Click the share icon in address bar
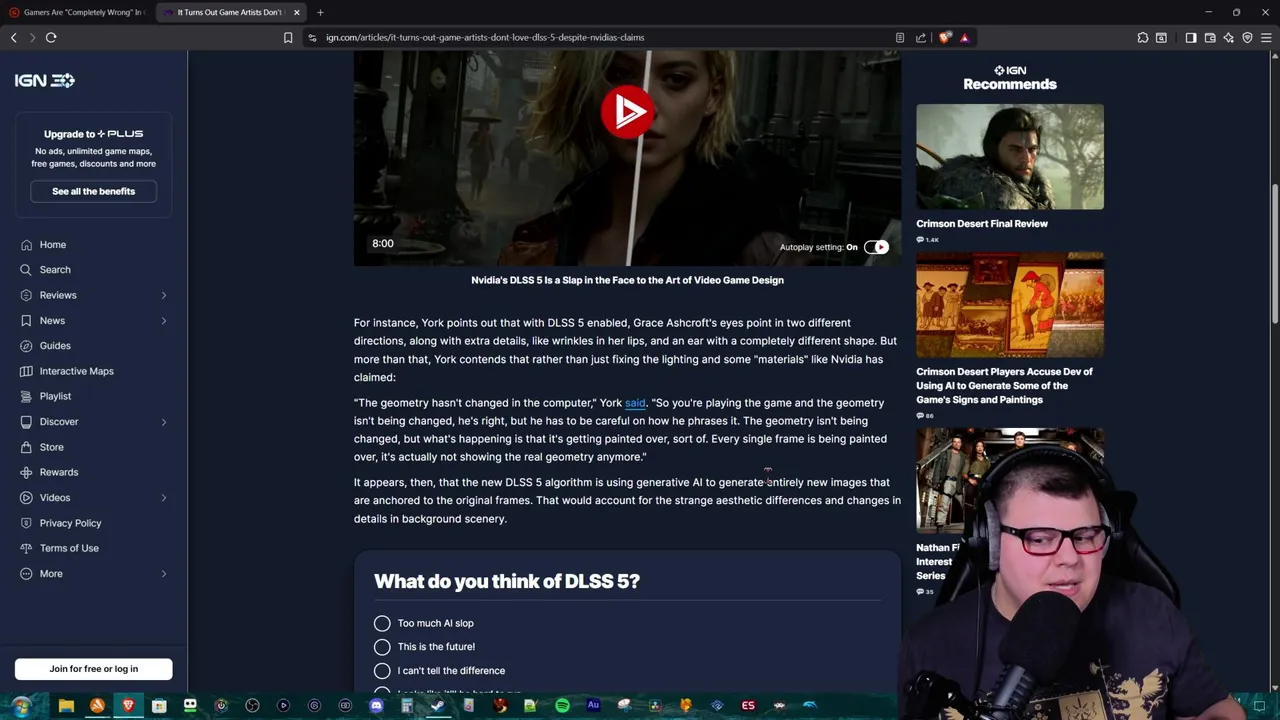The image size is (1280, 720). (x=921, y=37)
